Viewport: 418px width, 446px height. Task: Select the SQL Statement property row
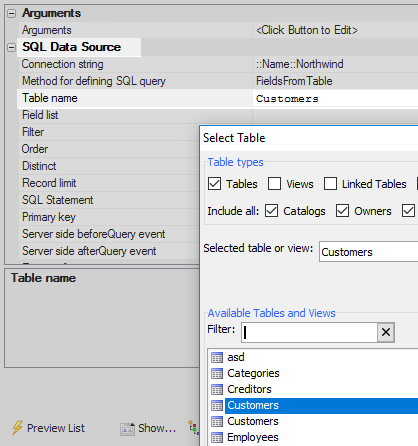click(109, 200)
